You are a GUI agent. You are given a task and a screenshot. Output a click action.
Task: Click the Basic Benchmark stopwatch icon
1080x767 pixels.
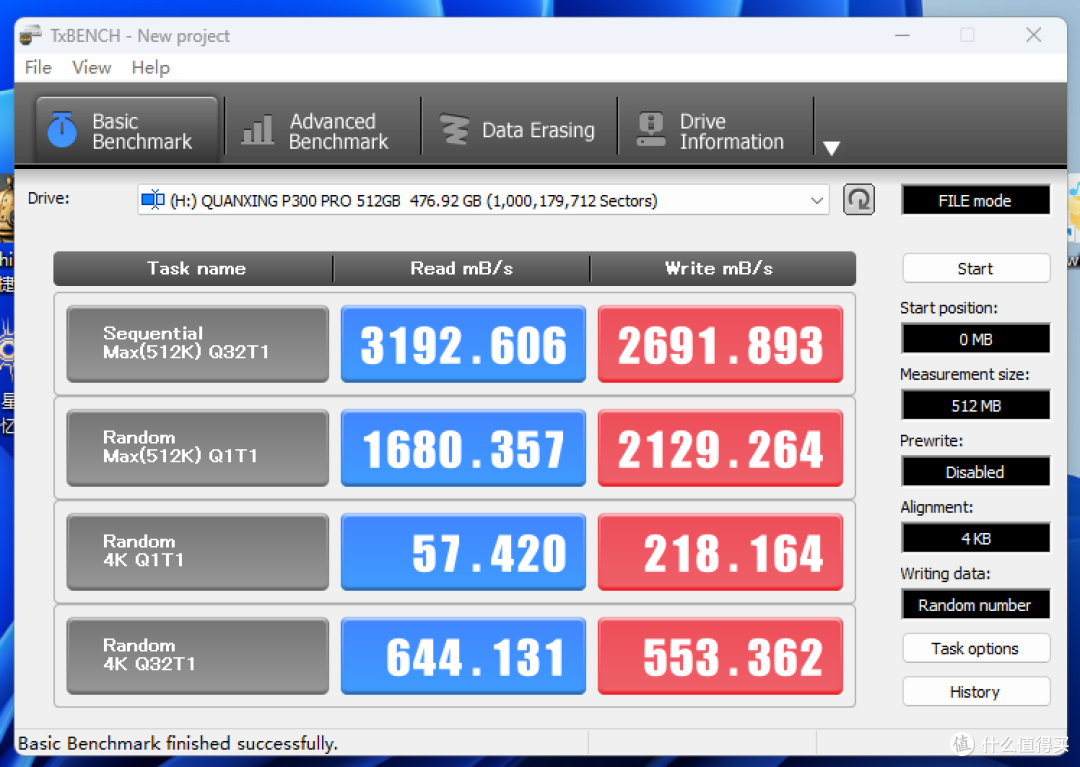click(x=62, y=129)
